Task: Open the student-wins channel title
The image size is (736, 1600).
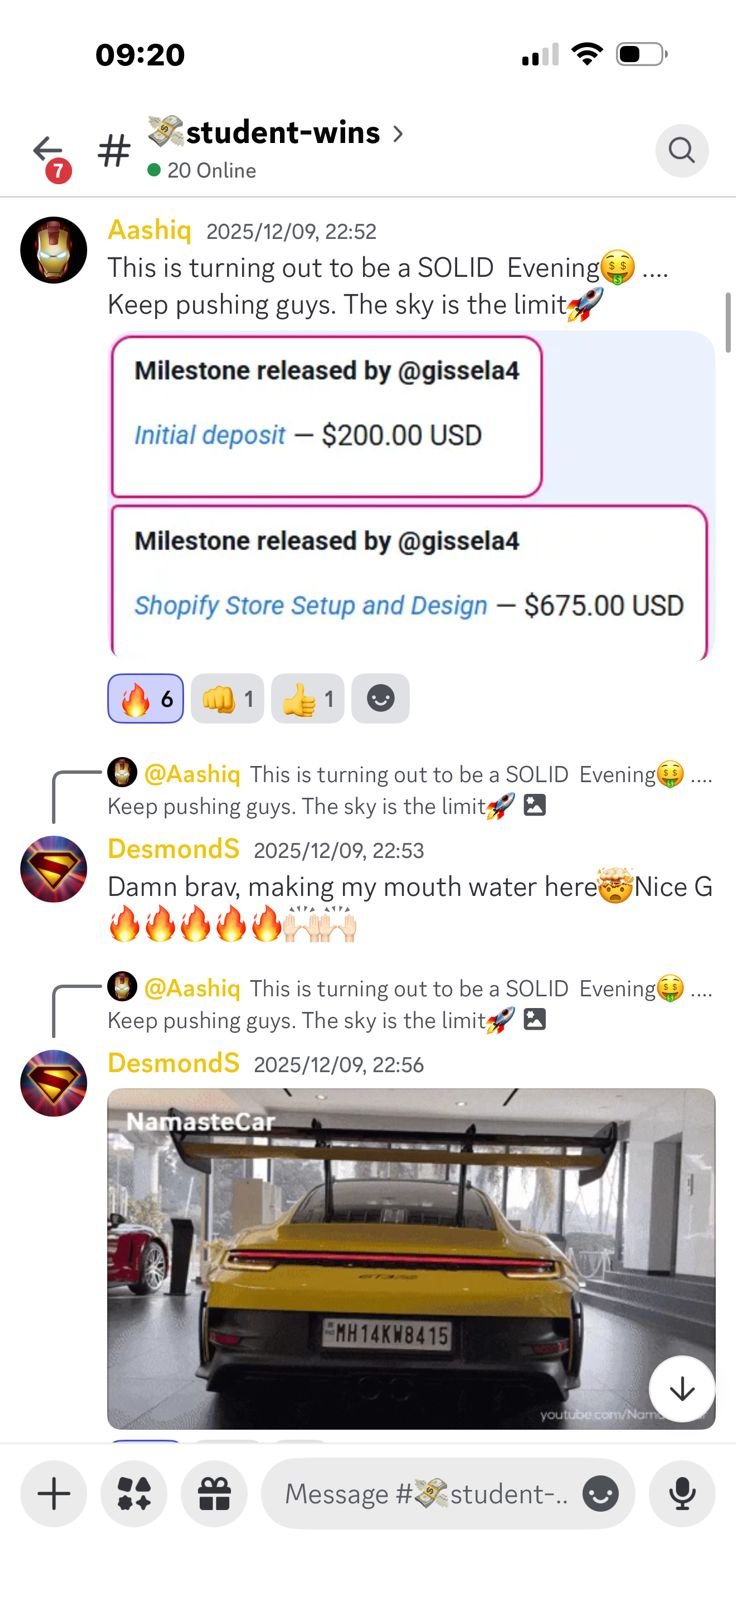Action: click(x=282, y=133)
